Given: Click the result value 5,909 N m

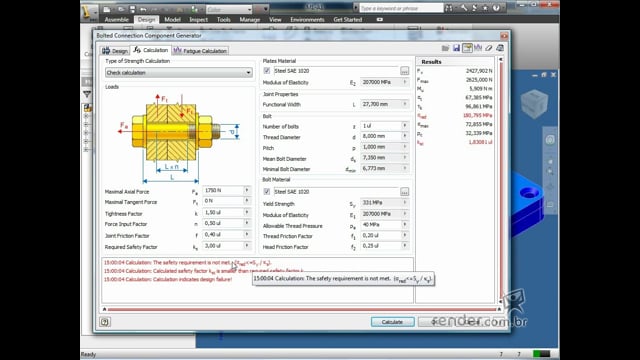Looking at the screenshot, I should (x=480, y=89).
